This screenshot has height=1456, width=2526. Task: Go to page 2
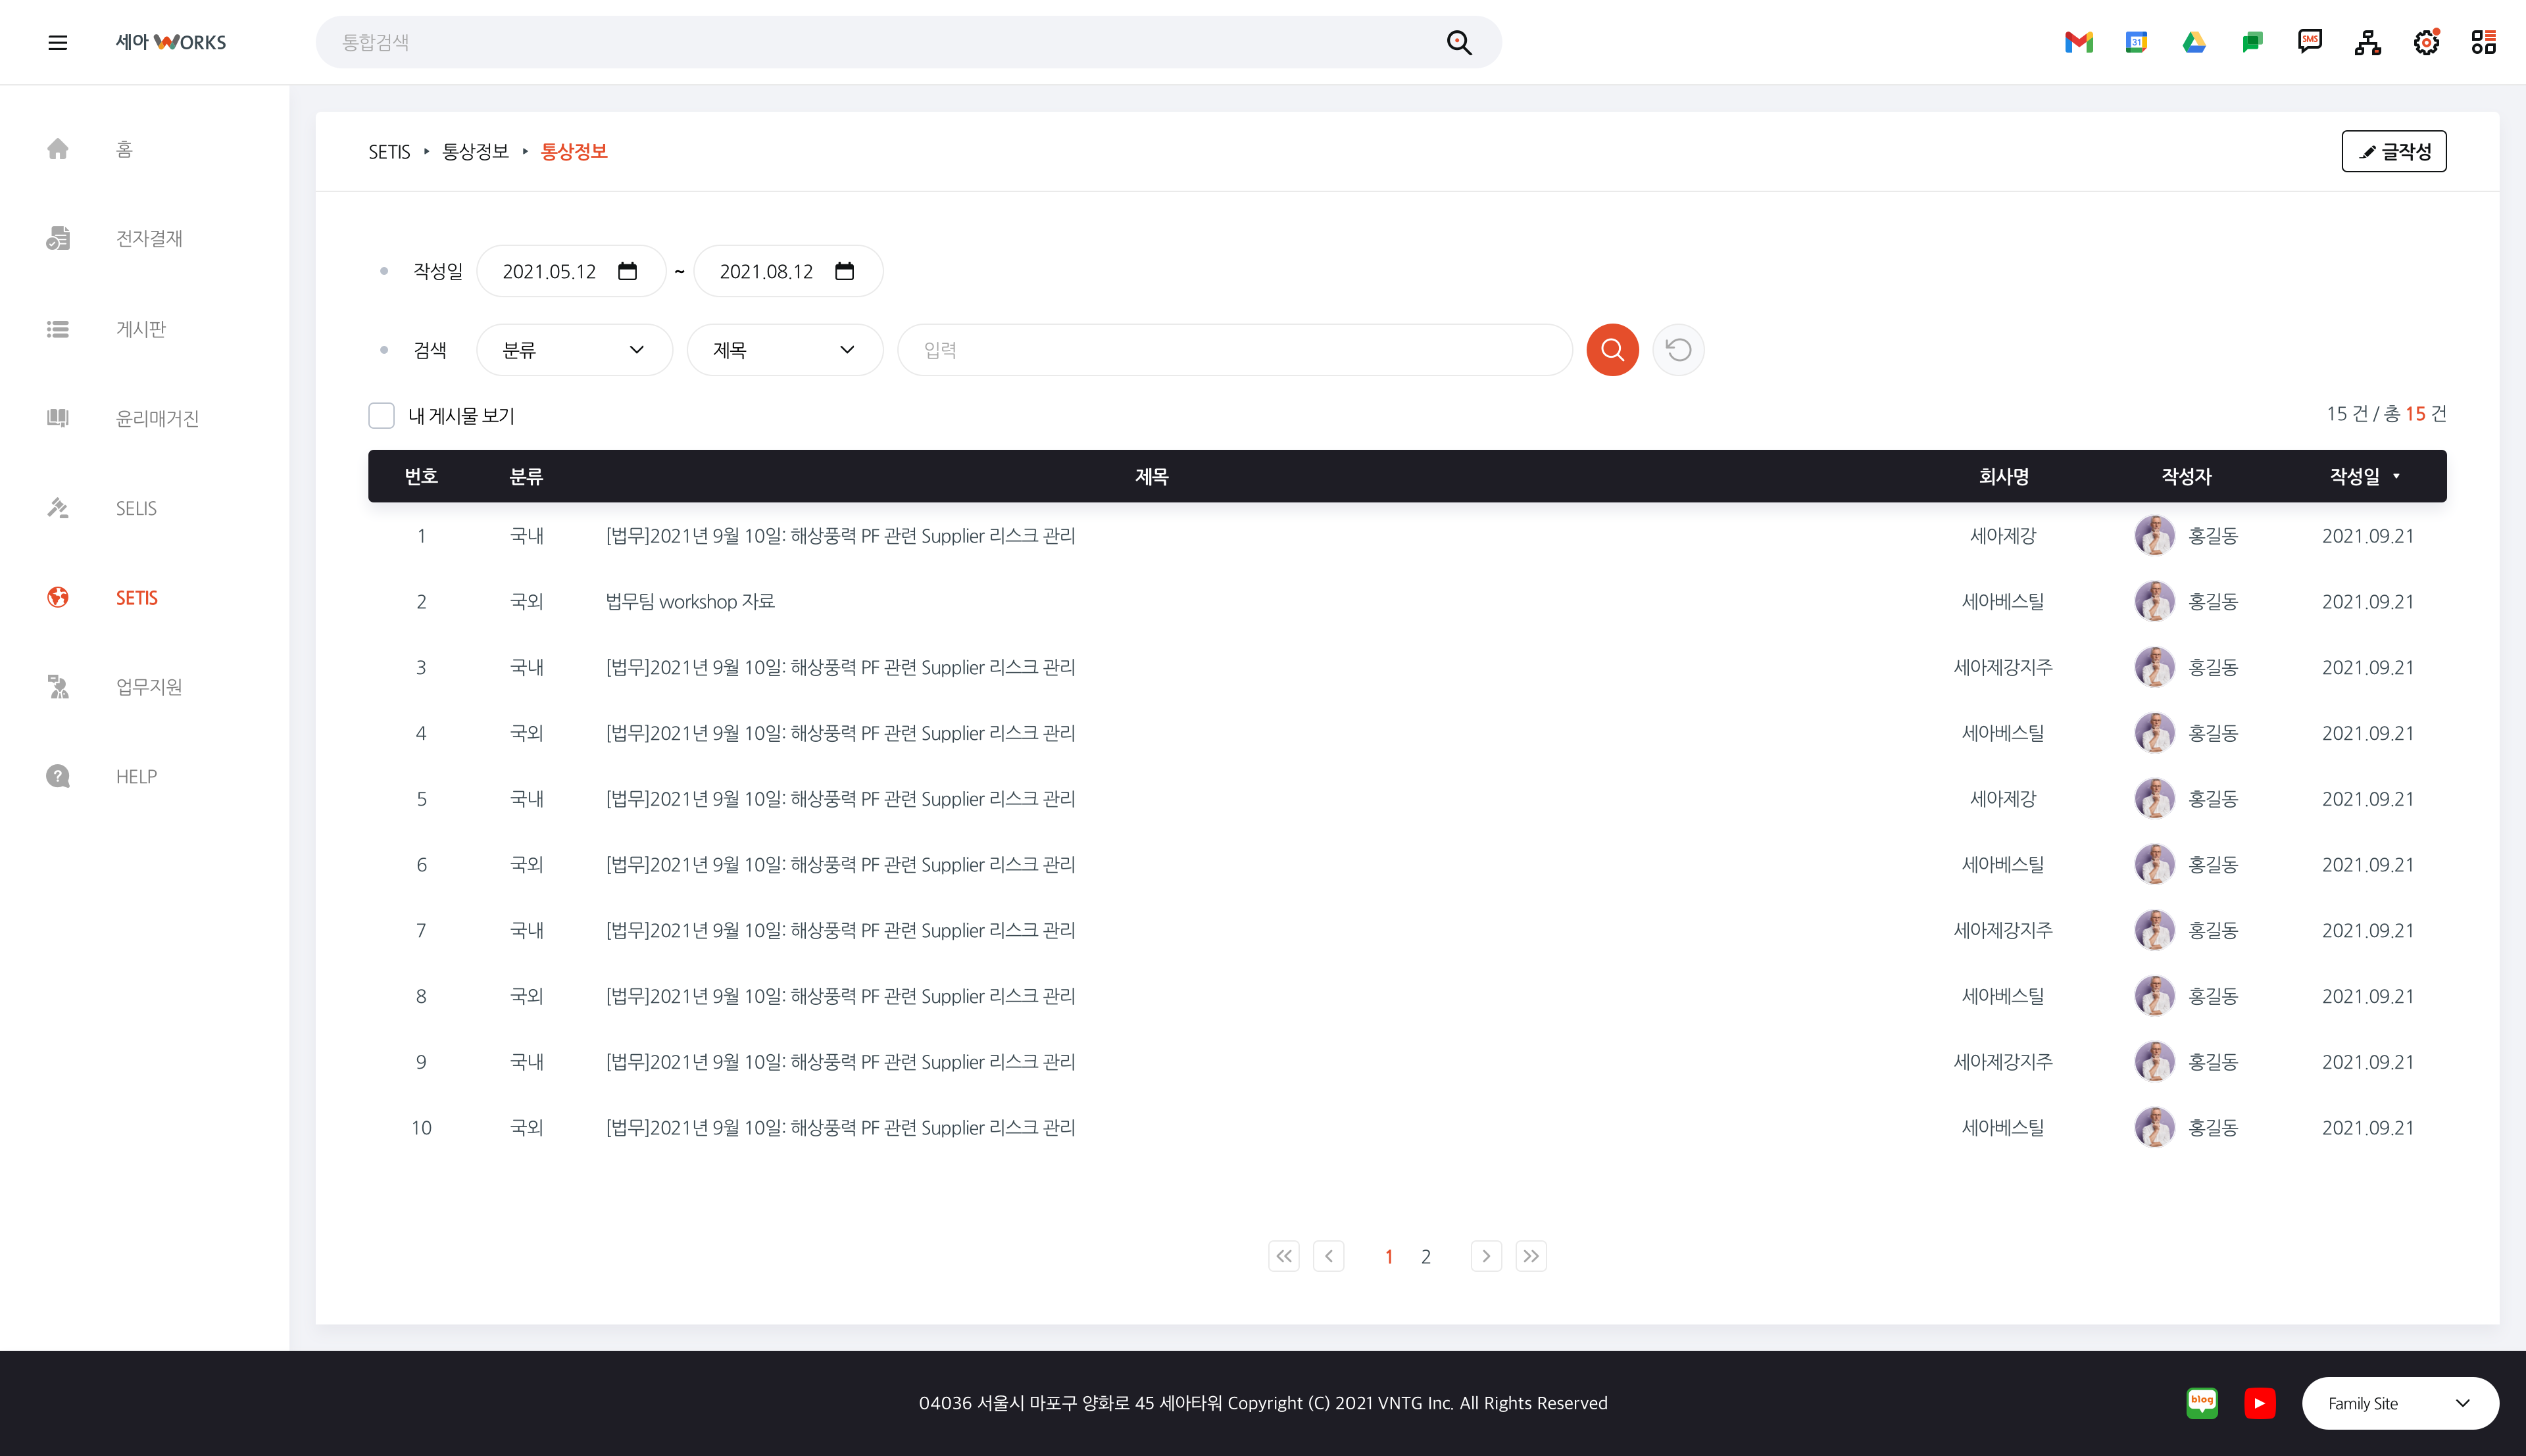pyautogui.click(x=1425, y=1257)
